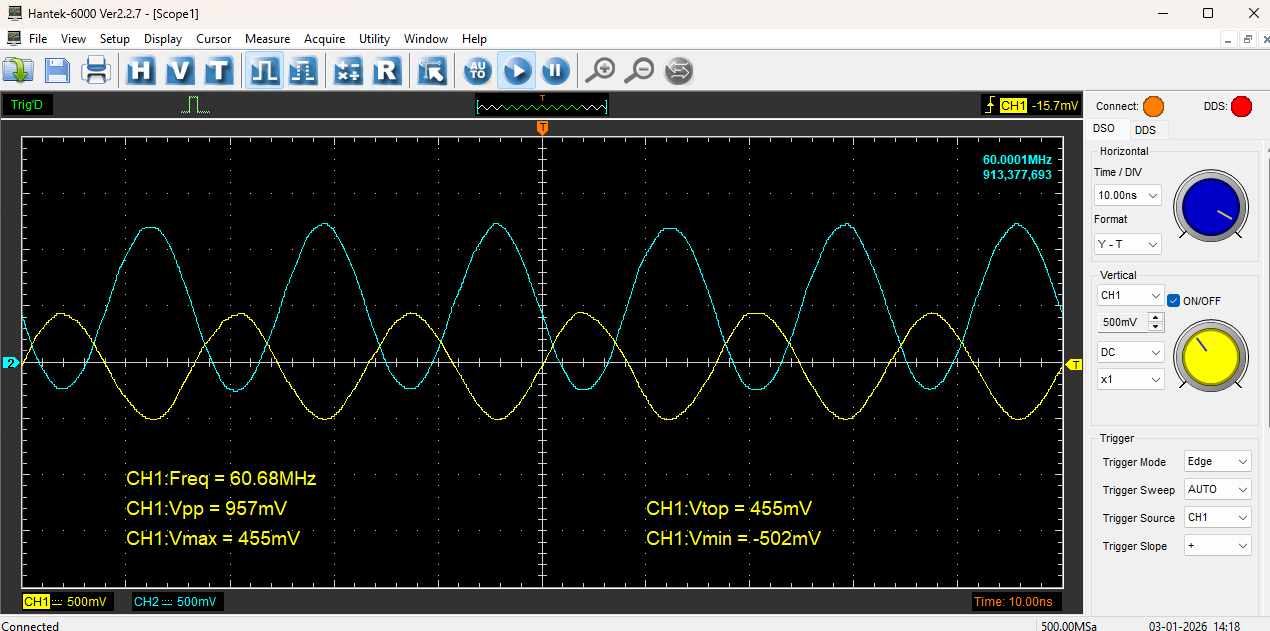Viewport: 1270px width, 631px height.
Task: Click the waveform memory overview bar
Action: coord(542,105)
